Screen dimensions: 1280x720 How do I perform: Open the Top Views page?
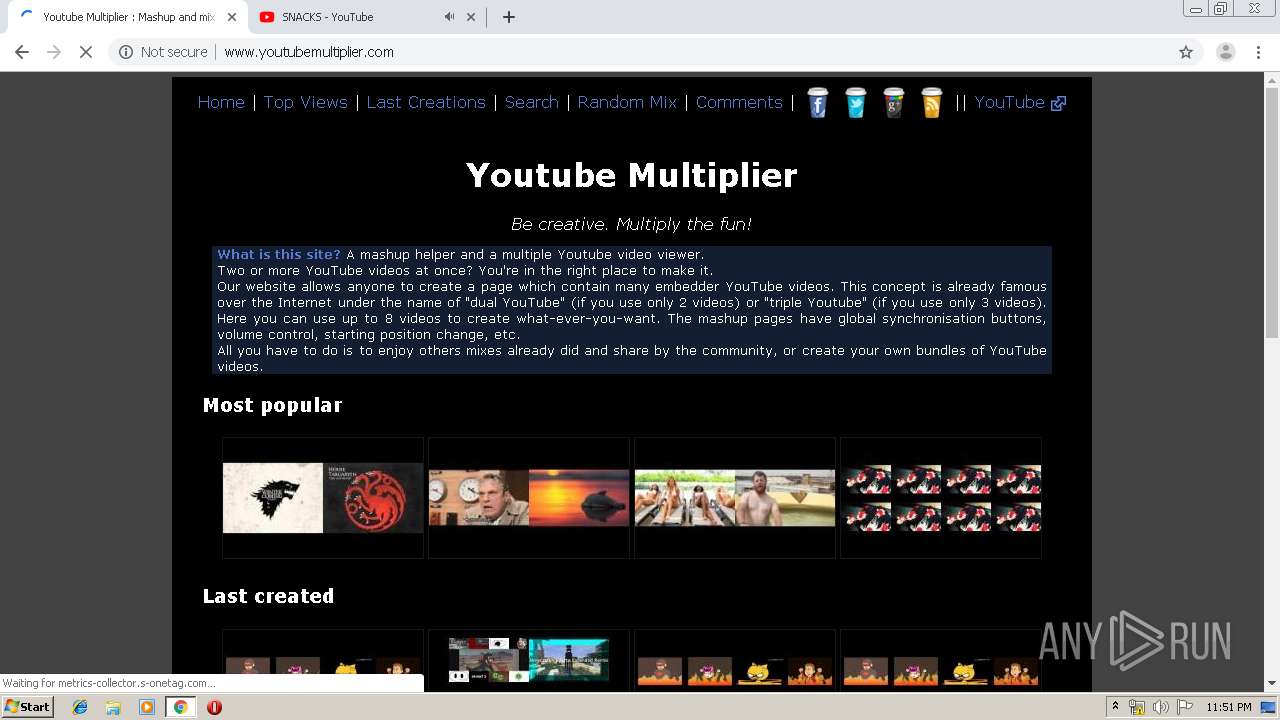pyautogui.click(x=305, y=102)
